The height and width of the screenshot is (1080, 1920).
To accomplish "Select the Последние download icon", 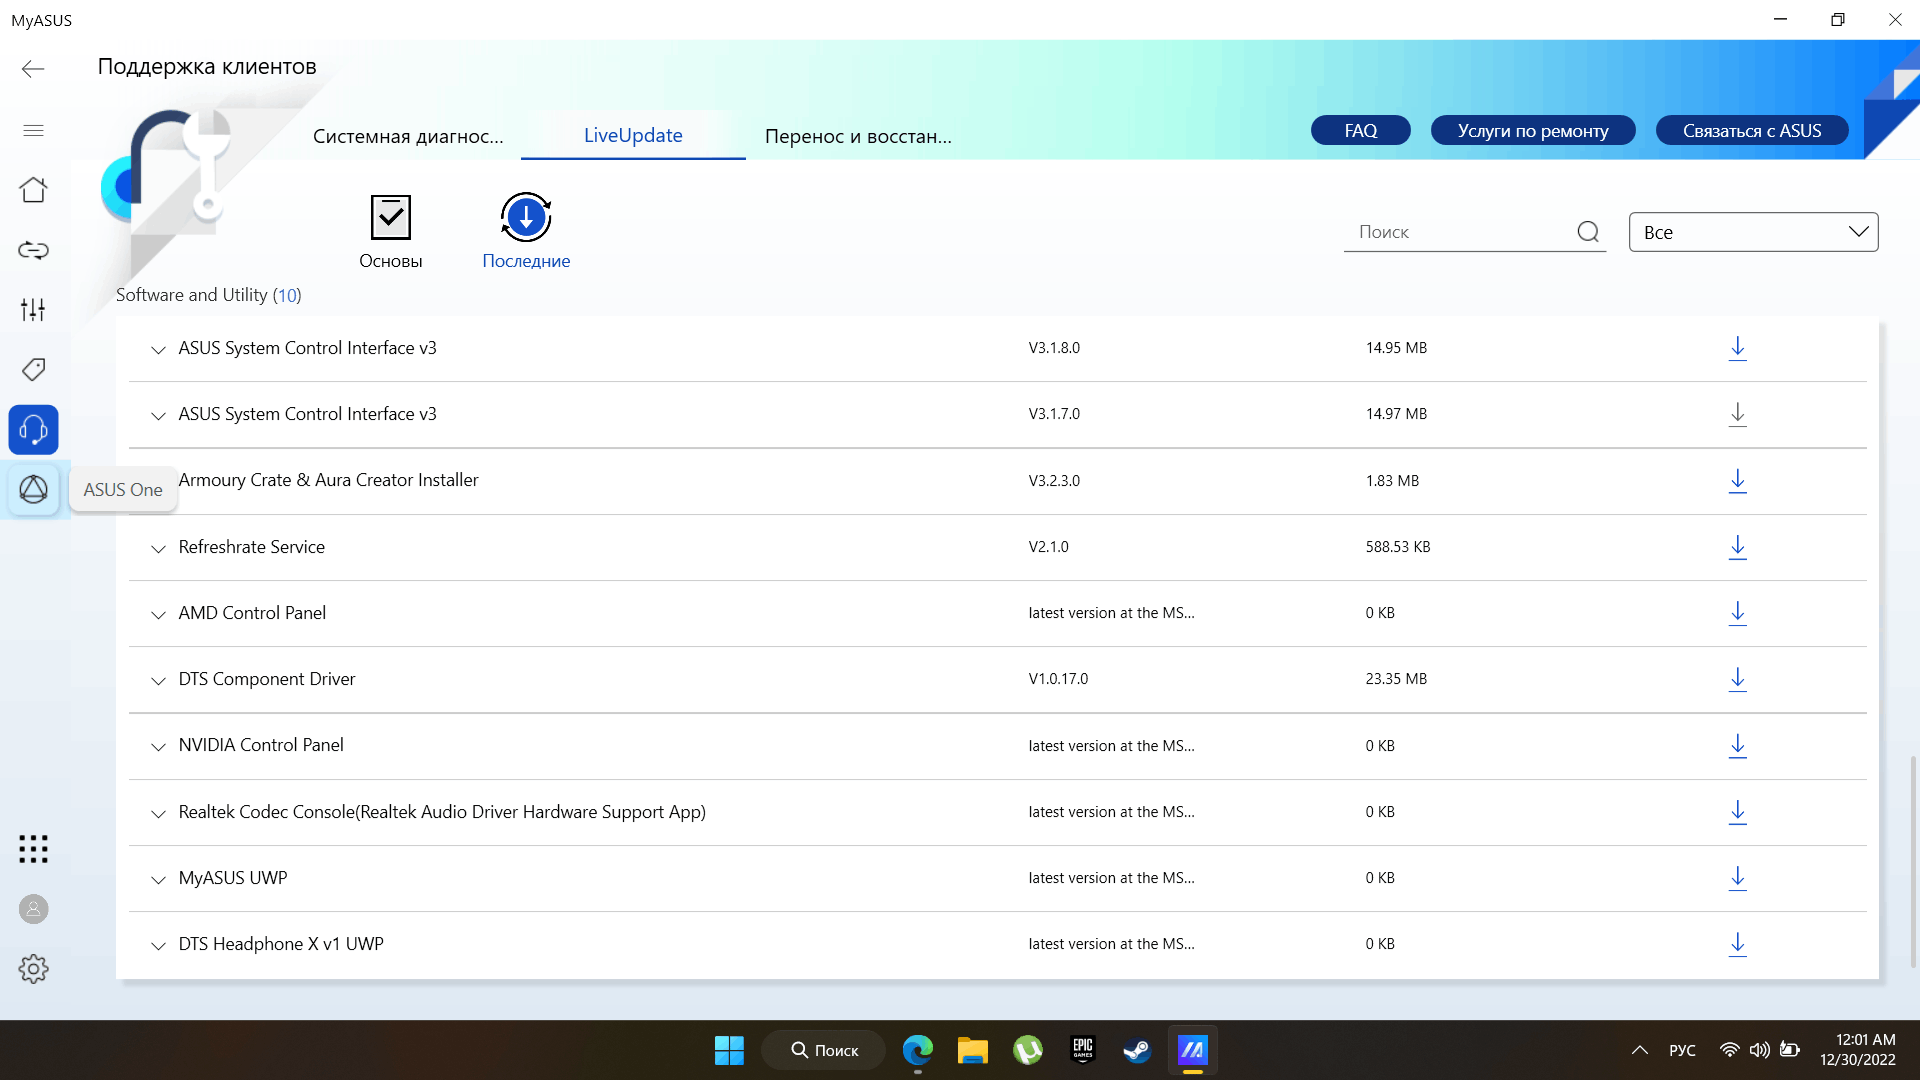I will tap(526, 217).
